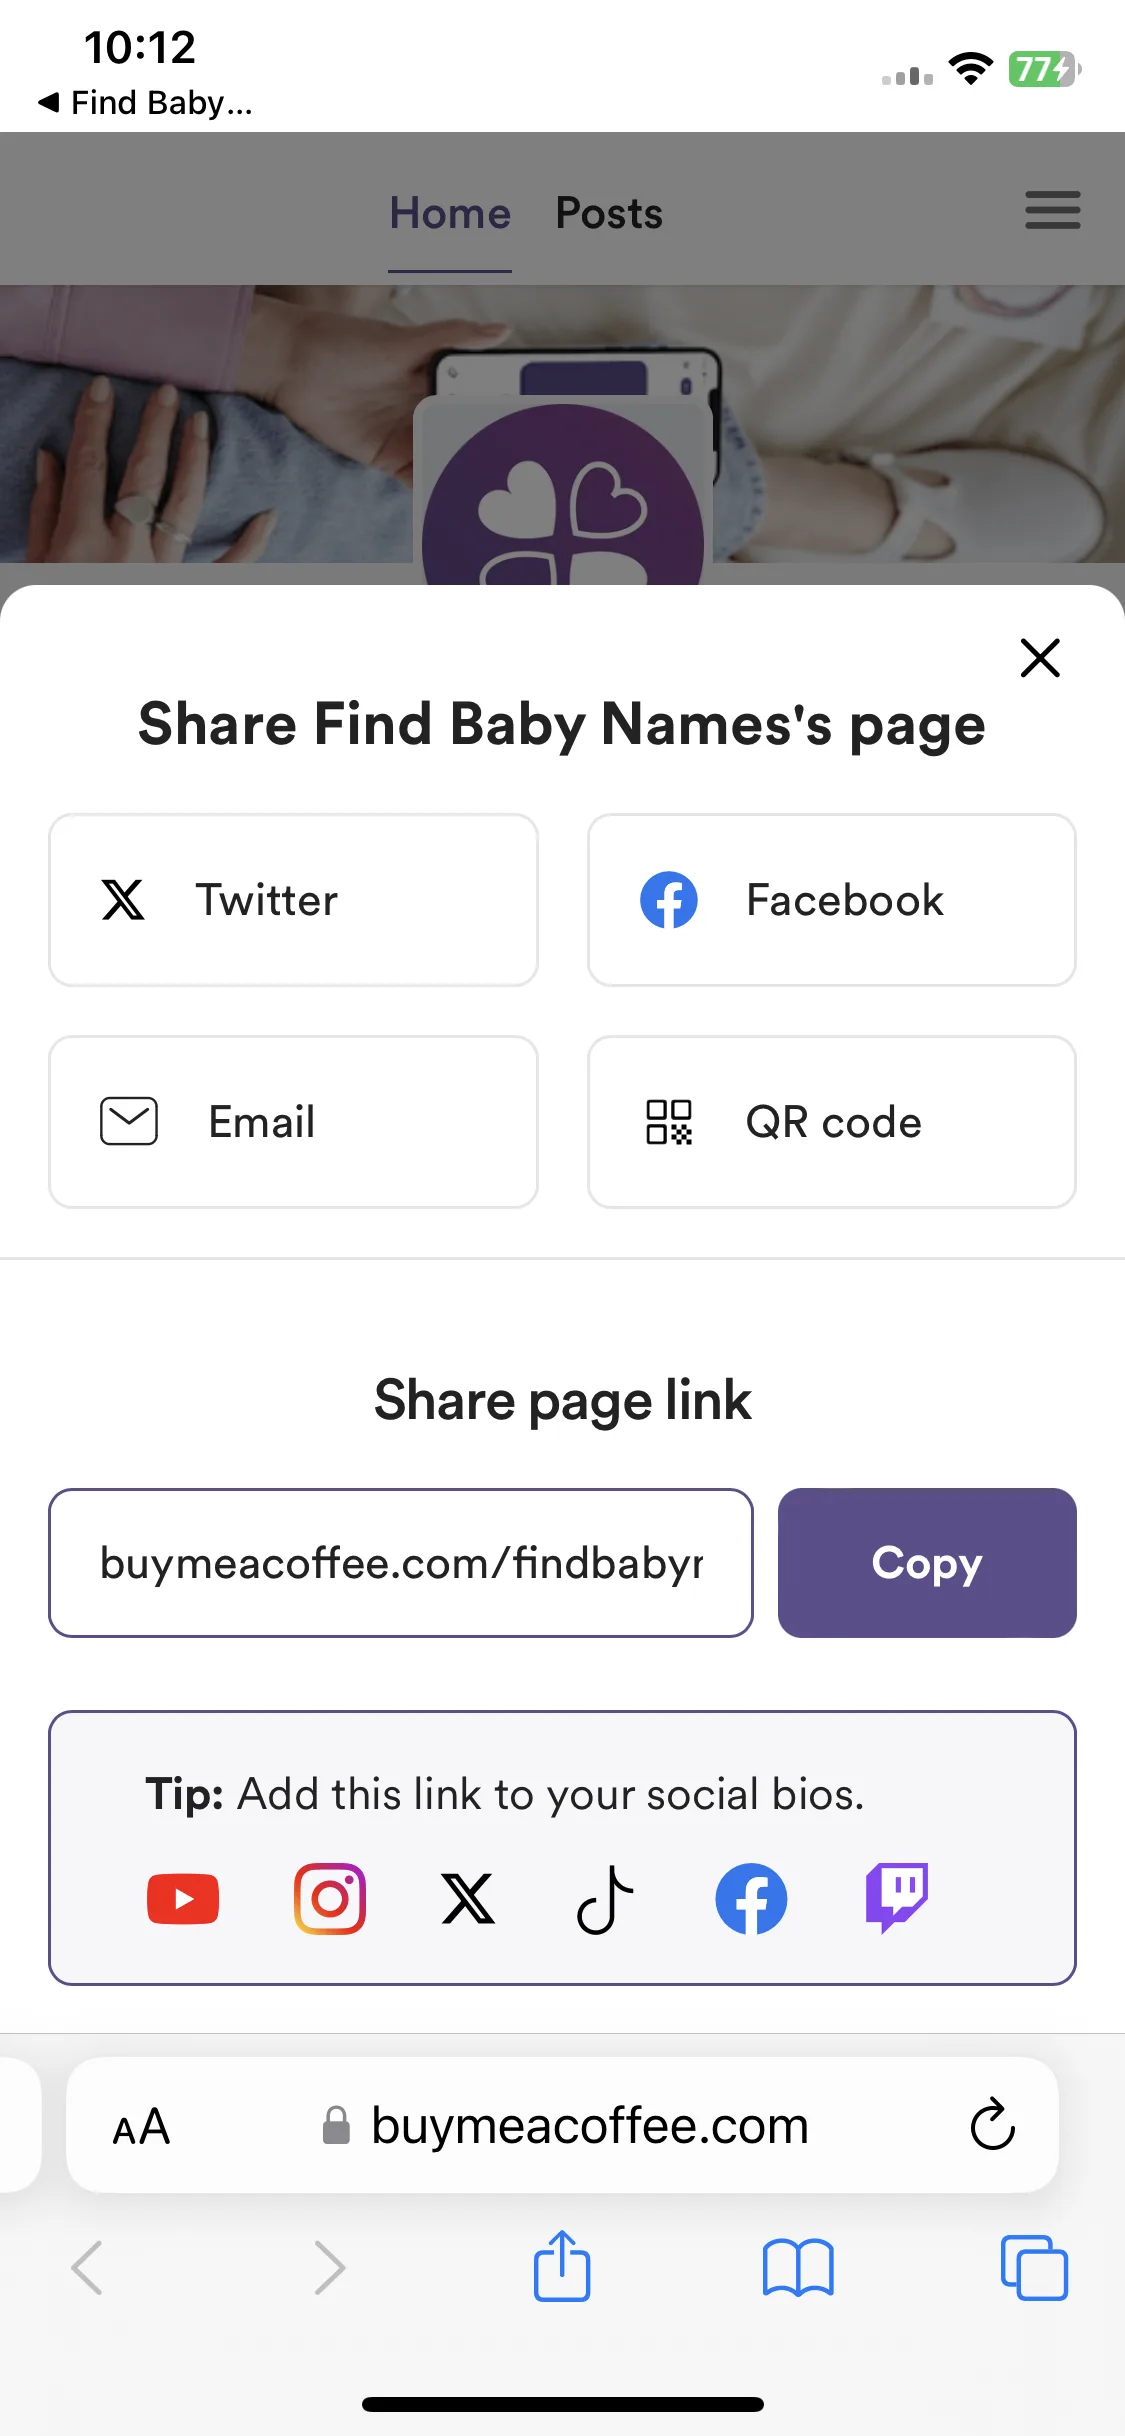Generate a QR code for the page
Viewport: 1125px width, 2436px height.
832,1122
